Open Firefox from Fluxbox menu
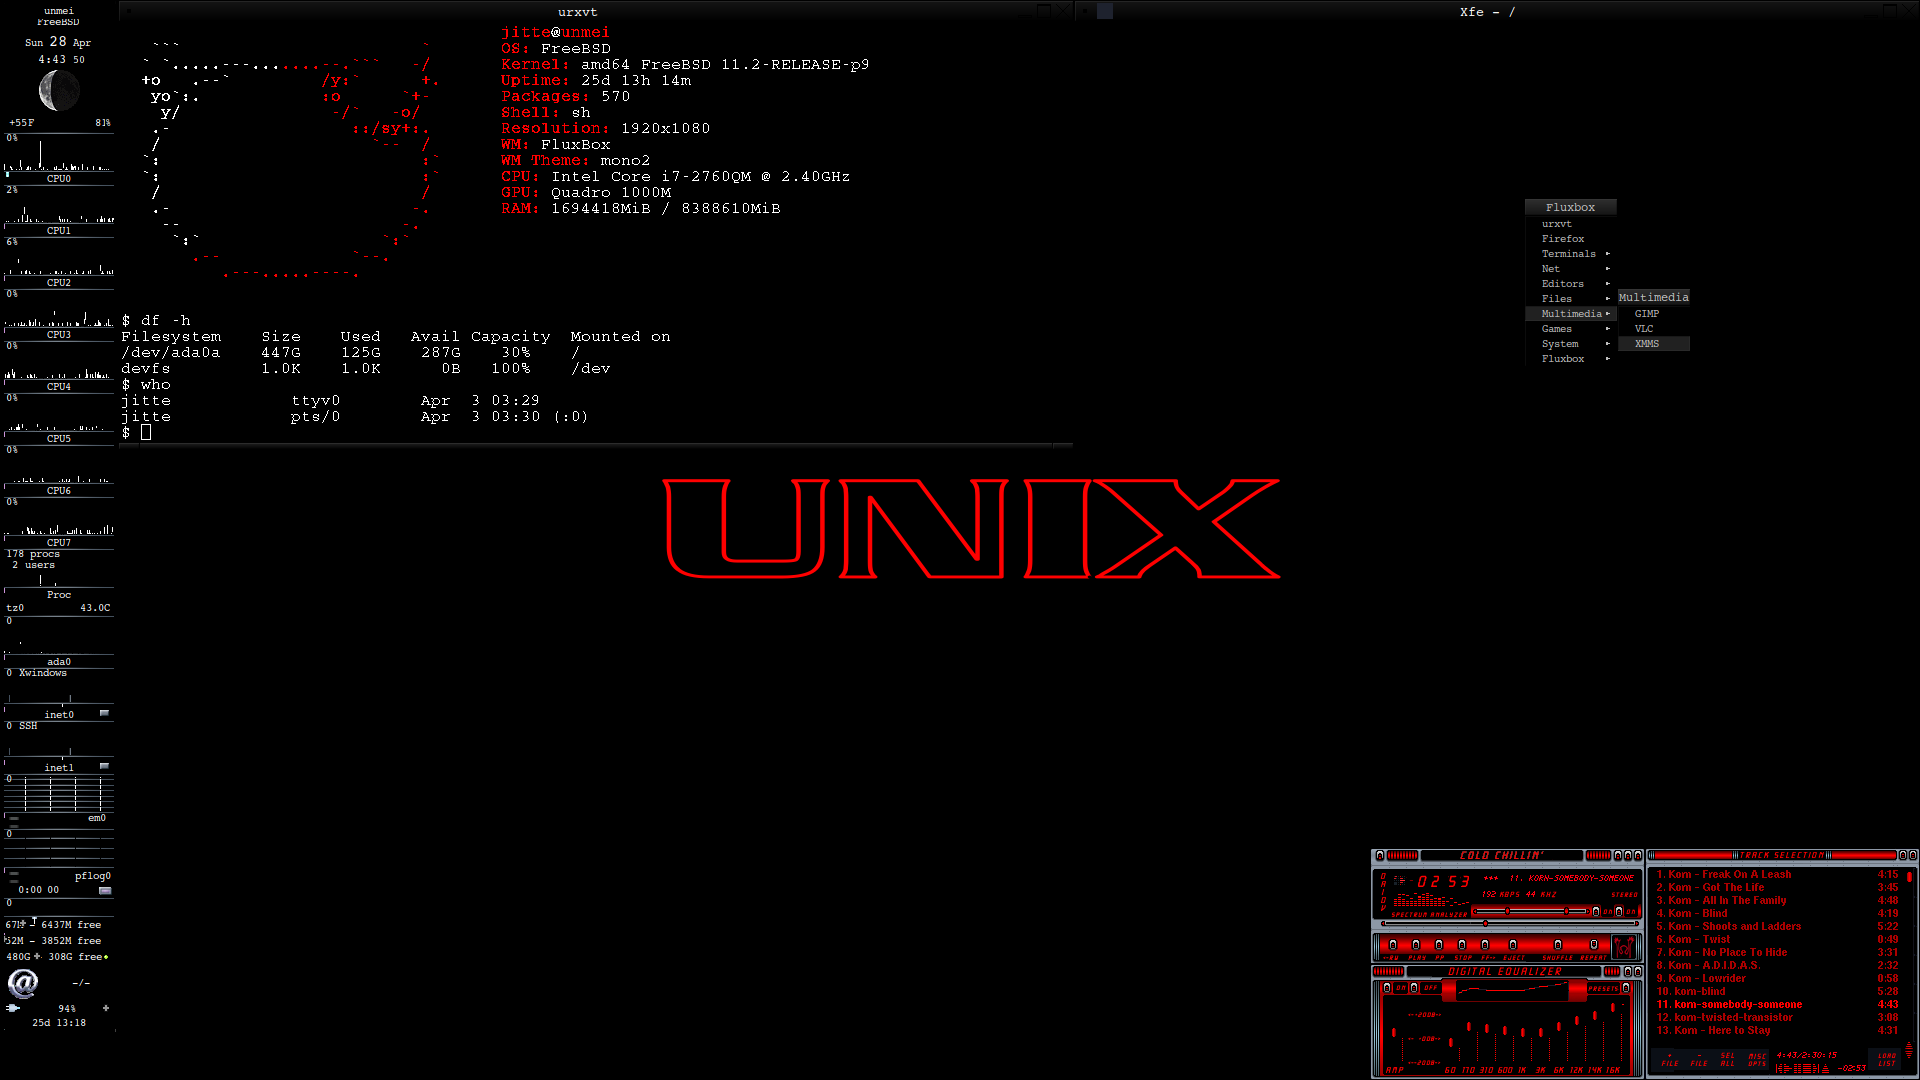The image size is (1920, 1080). pos(1563,239)
